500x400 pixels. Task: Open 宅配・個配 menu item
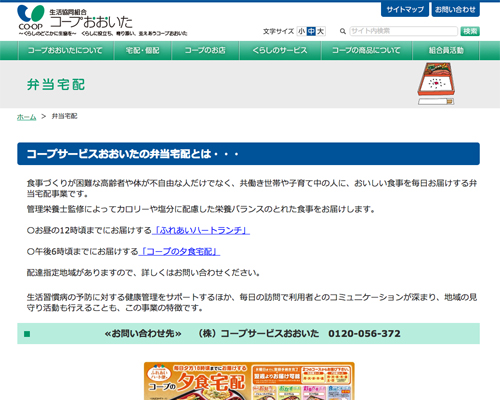coord(143,50)
